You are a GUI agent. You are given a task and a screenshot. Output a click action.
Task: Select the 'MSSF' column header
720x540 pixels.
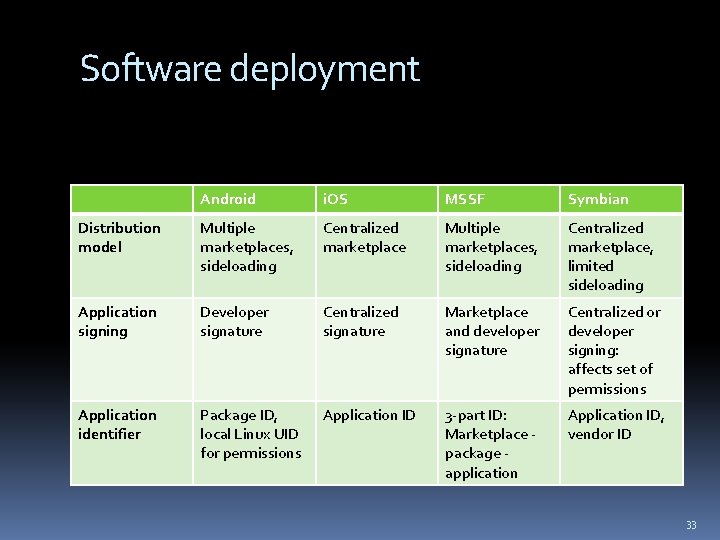[499, 199]
